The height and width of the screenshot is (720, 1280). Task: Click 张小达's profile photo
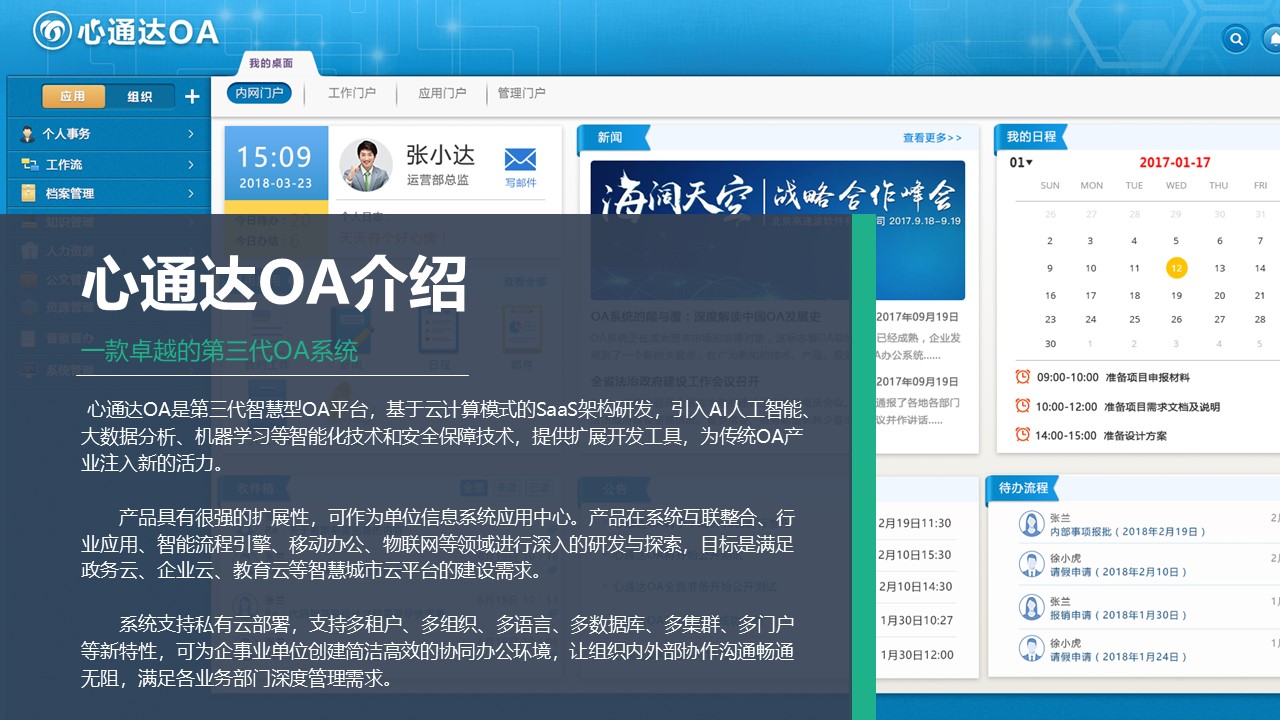tap(366, 165)
